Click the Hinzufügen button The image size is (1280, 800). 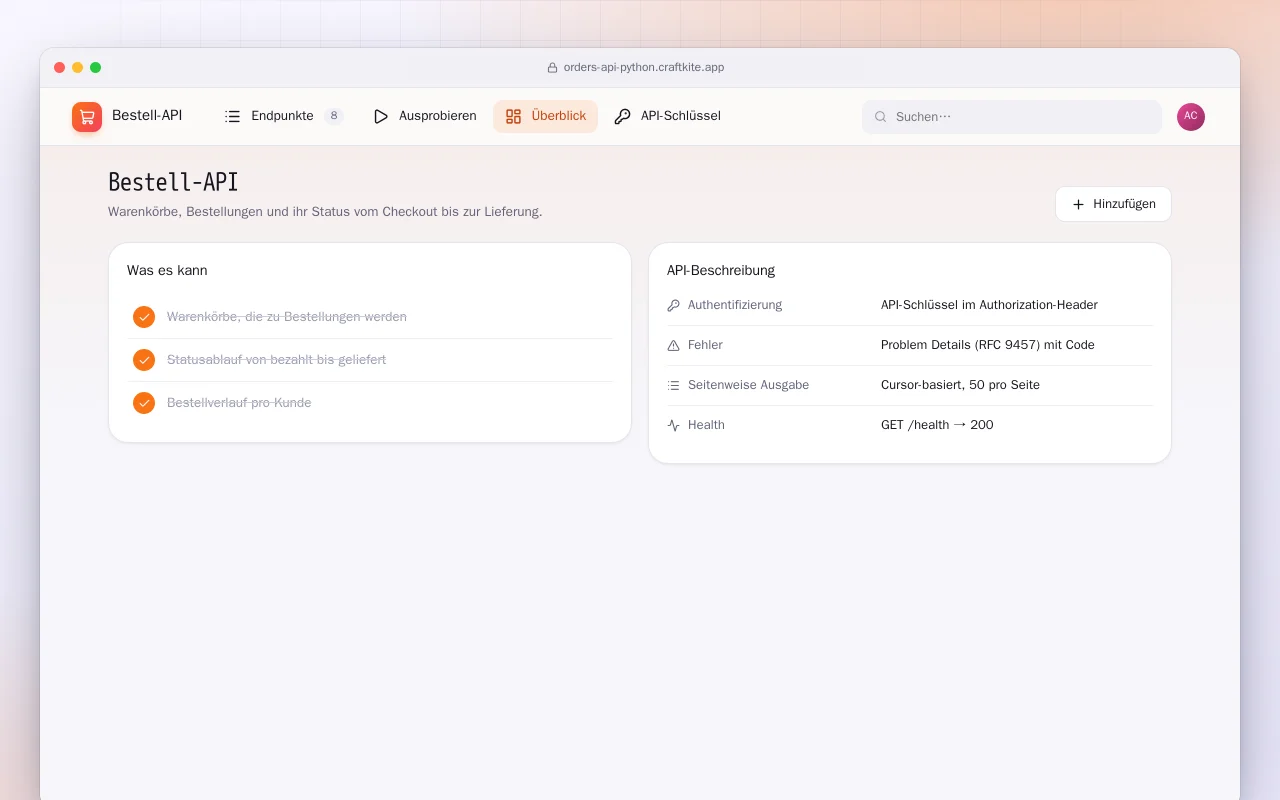tap(1113, 204)
